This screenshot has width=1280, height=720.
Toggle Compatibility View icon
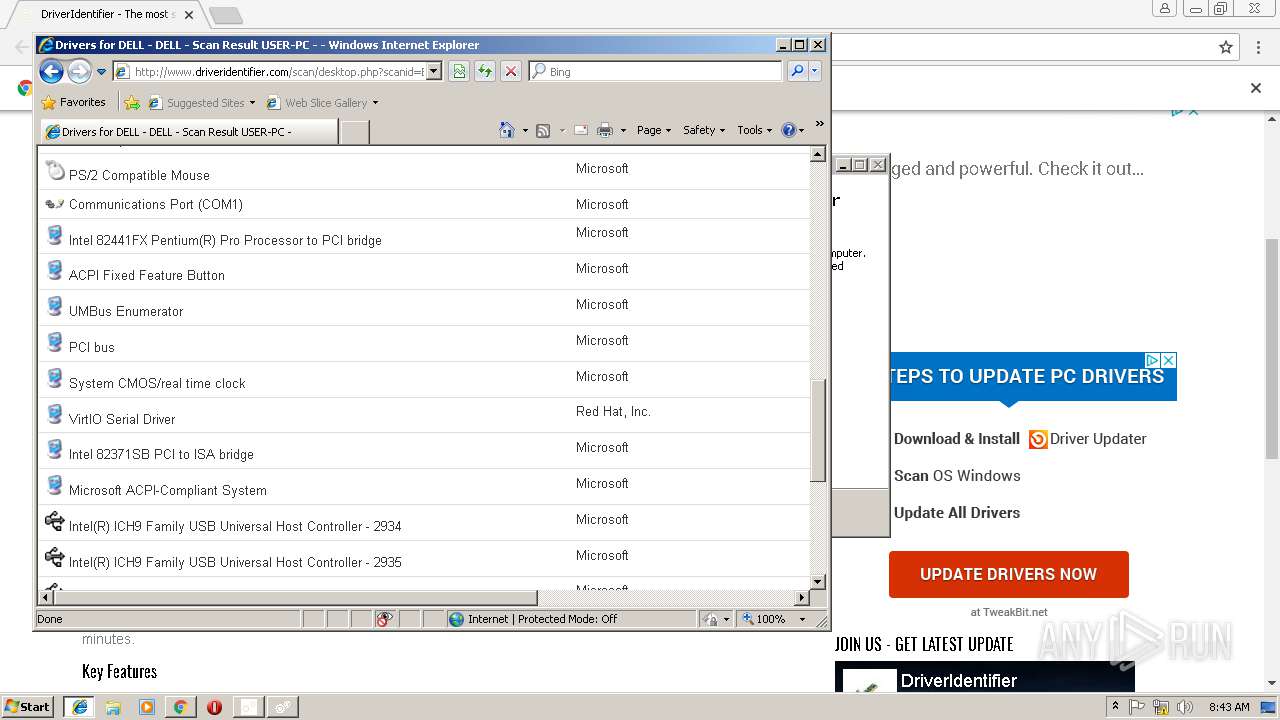tap(459, 71)
